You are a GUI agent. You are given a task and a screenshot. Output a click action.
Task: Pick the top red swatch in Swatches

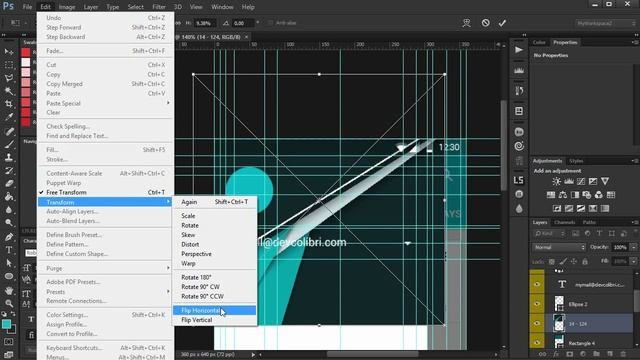pos(26,52)
